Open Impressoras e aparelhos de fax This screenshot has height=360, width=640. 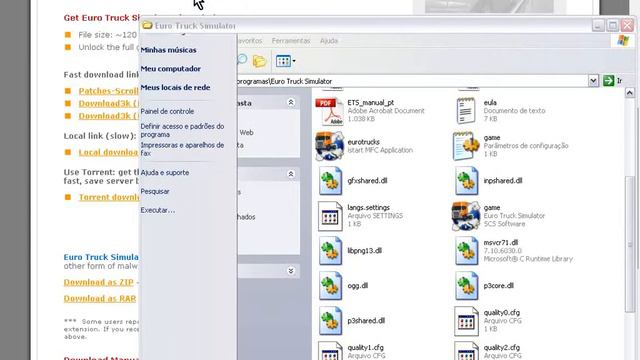(182, 149)
